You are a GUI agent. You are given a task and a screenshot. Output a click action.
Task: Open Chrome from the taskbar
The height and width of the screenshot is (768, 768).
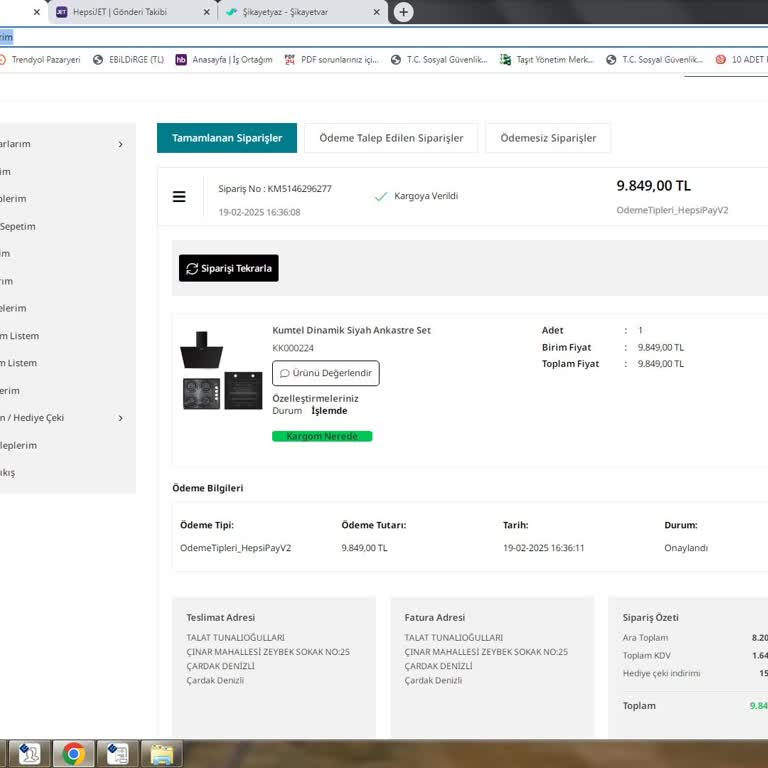pos(73,754)
